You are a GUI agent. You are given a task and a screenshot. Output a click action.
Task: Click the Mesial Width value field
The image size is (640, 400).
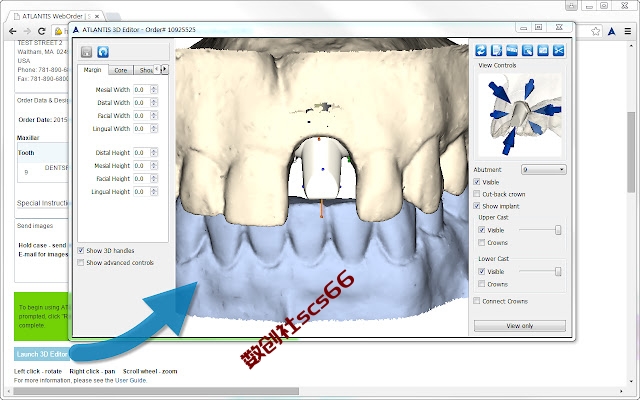click(x=142, y=89)
